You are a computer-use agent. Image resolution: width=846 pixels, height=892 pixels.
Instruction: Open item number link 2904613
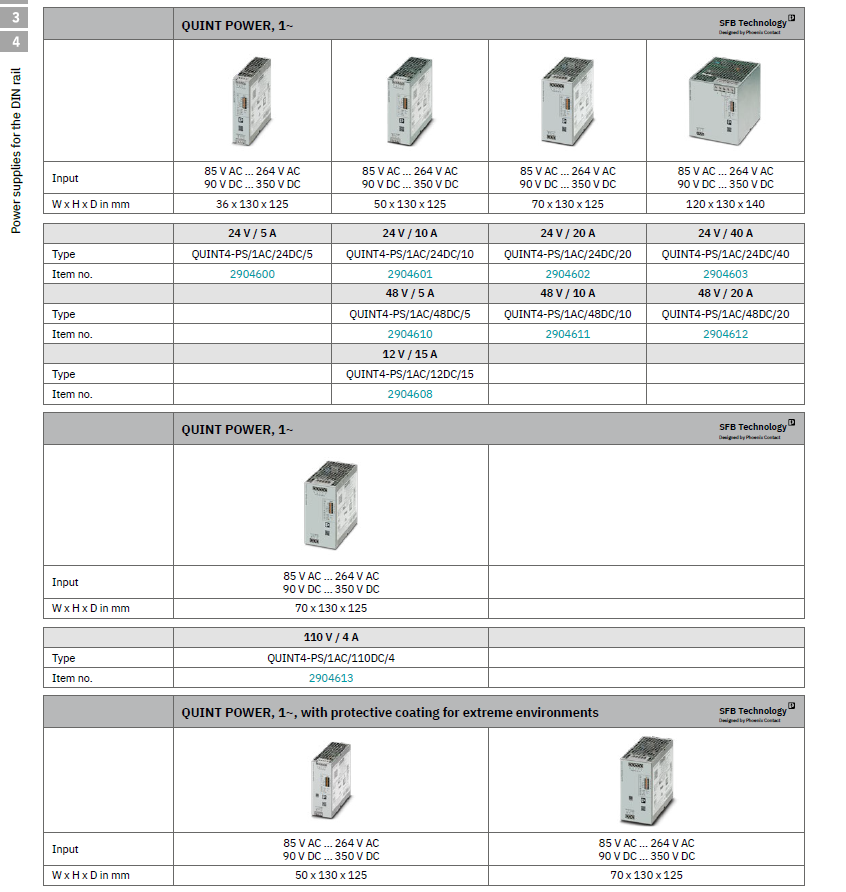point(331,678)
